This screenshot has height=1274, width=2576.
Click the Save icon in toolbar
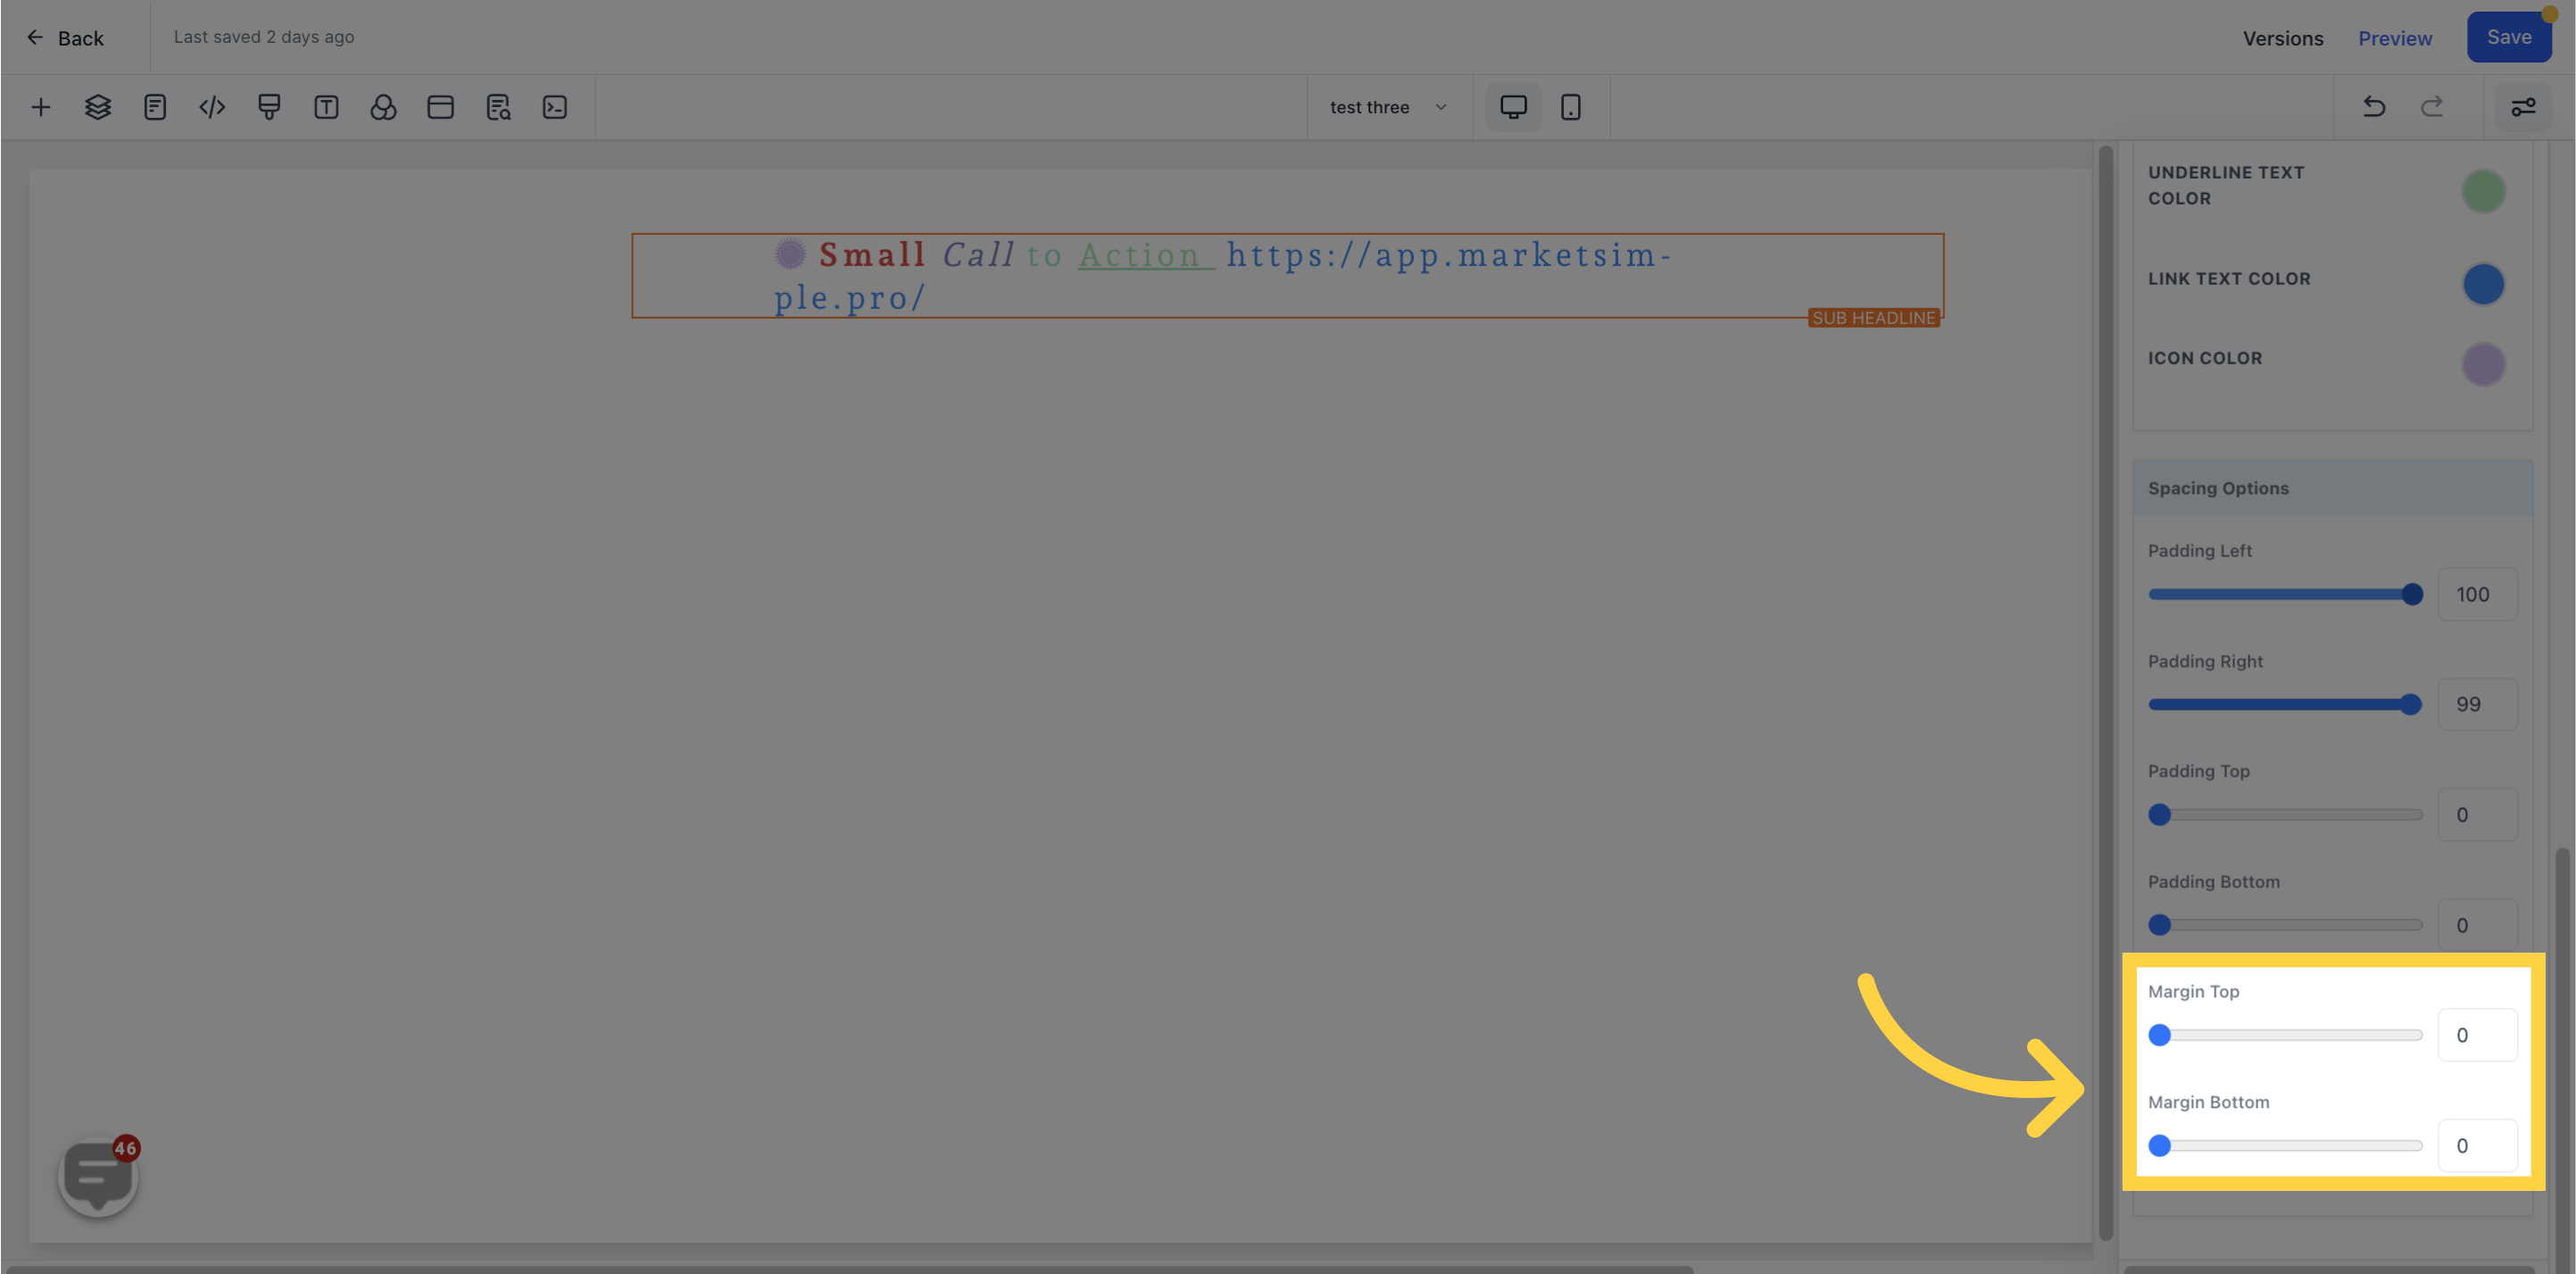click(2507, 37)
